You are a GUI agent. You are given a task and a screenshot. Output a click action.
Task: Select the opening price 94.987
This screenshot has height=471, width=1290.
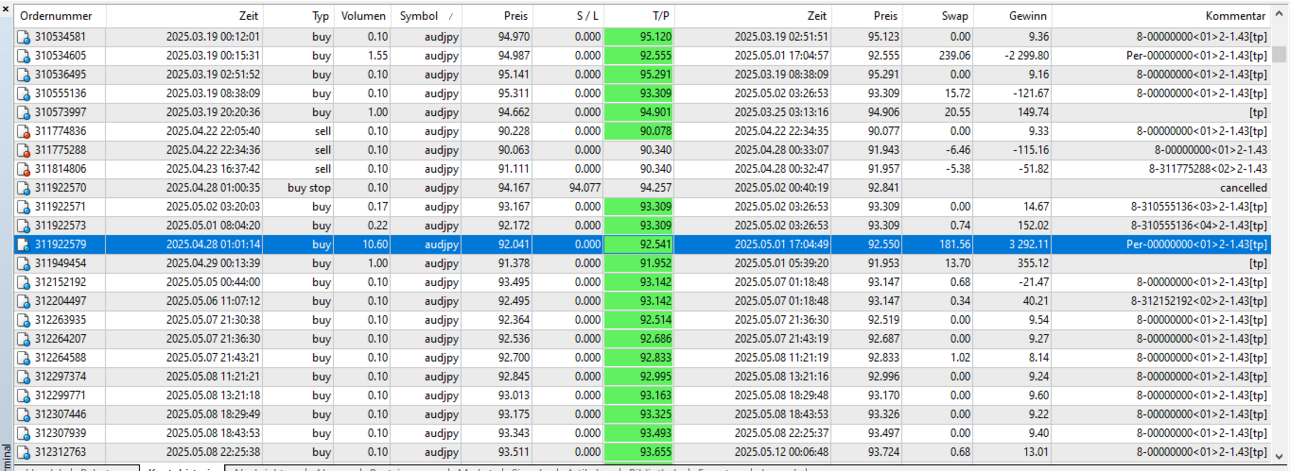[512, 56]
